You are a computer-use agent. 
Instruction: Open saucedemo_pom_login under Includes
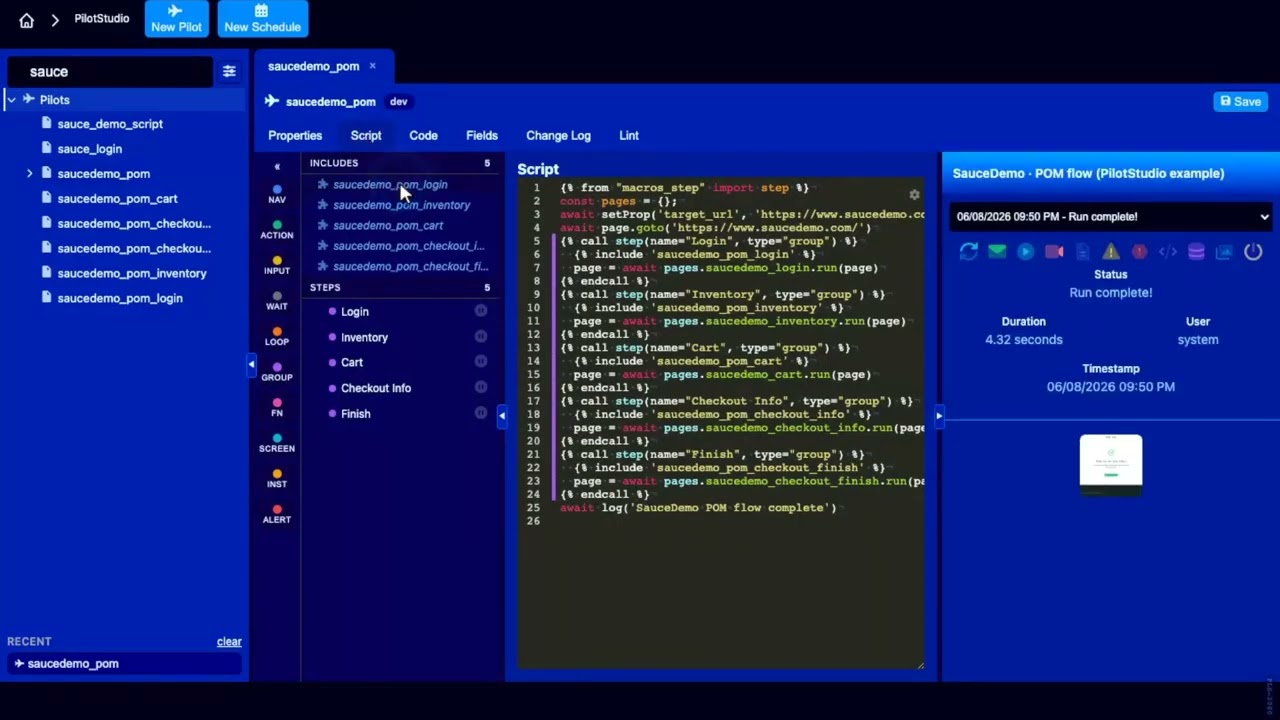click(x=390, y=184)
